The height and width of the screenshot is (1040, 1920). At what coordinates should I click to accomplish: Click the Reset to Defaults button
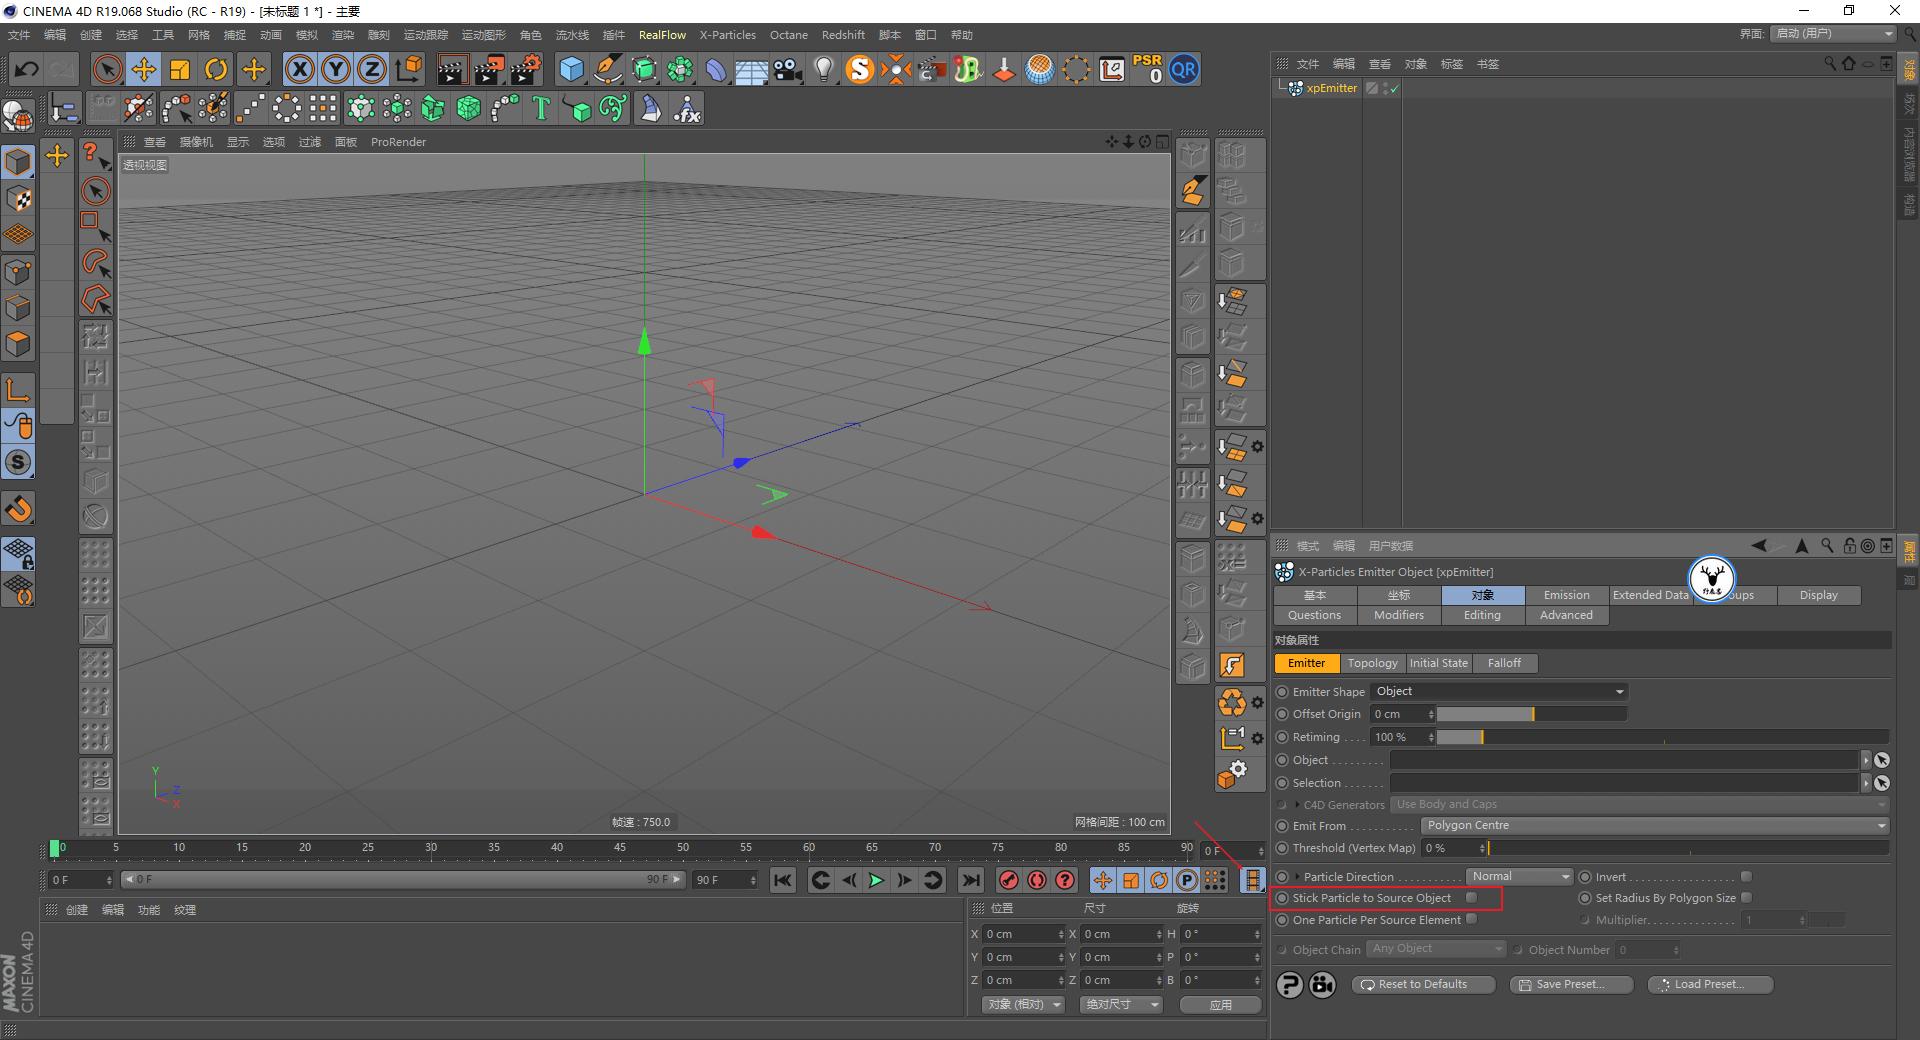coord(1423,985)
